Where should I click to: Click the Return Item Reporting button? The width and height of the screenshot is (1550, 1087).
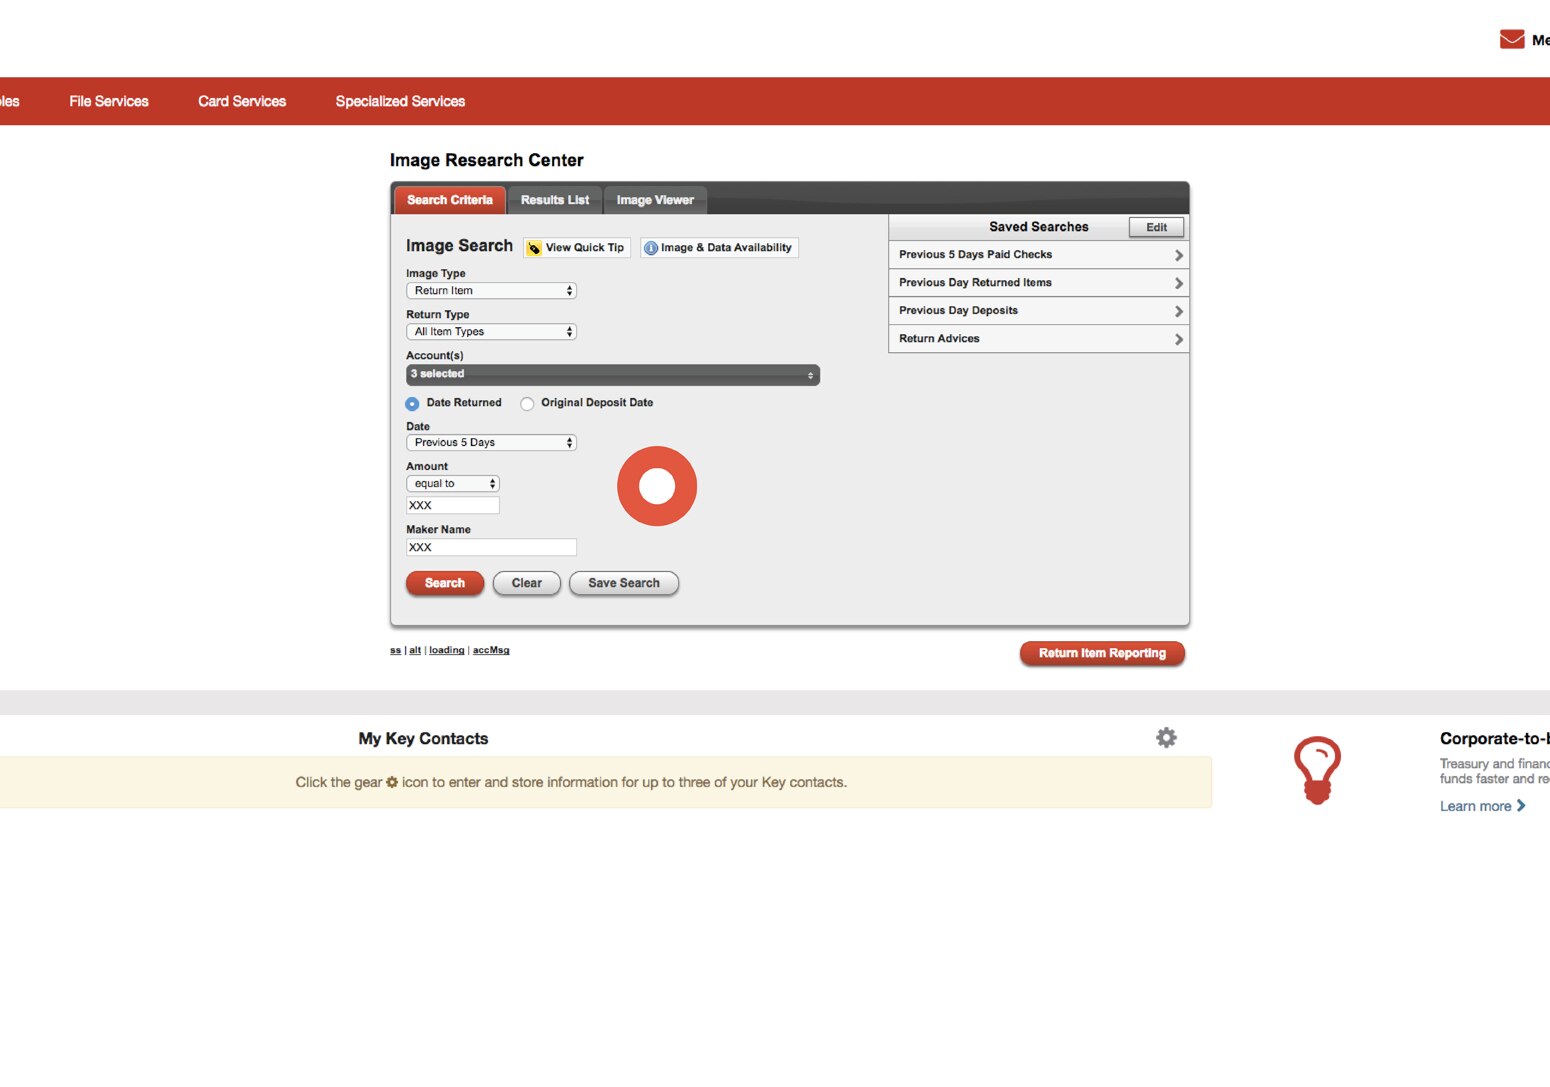click(1101, 653)
